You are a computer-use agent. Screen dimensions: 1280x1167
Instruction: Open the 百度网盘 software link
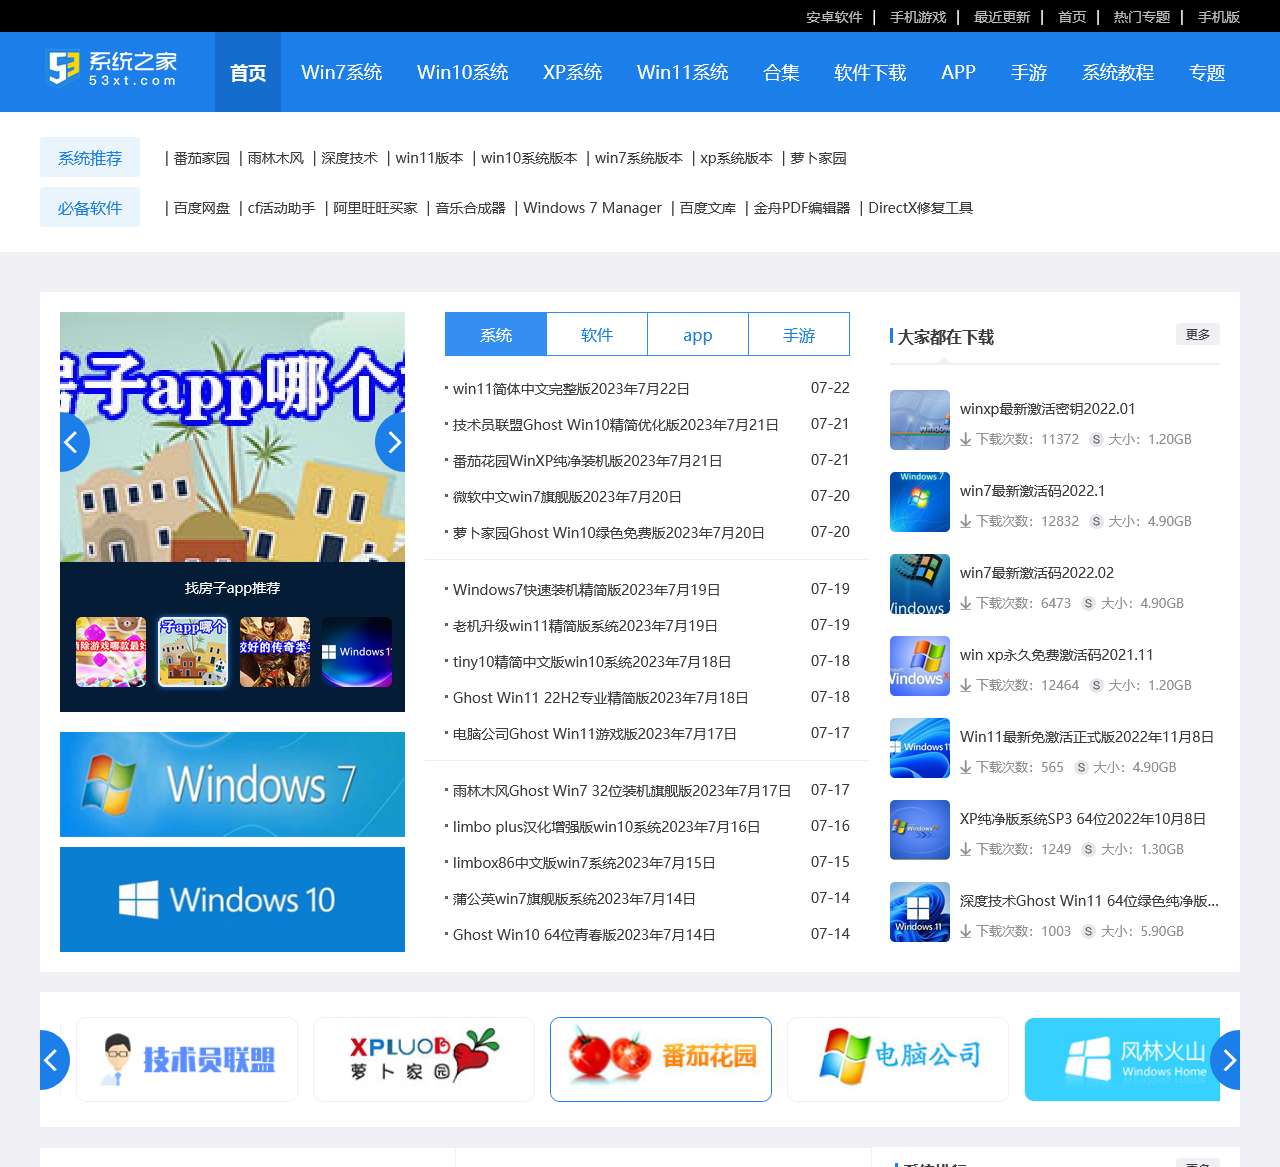[201, 208]
